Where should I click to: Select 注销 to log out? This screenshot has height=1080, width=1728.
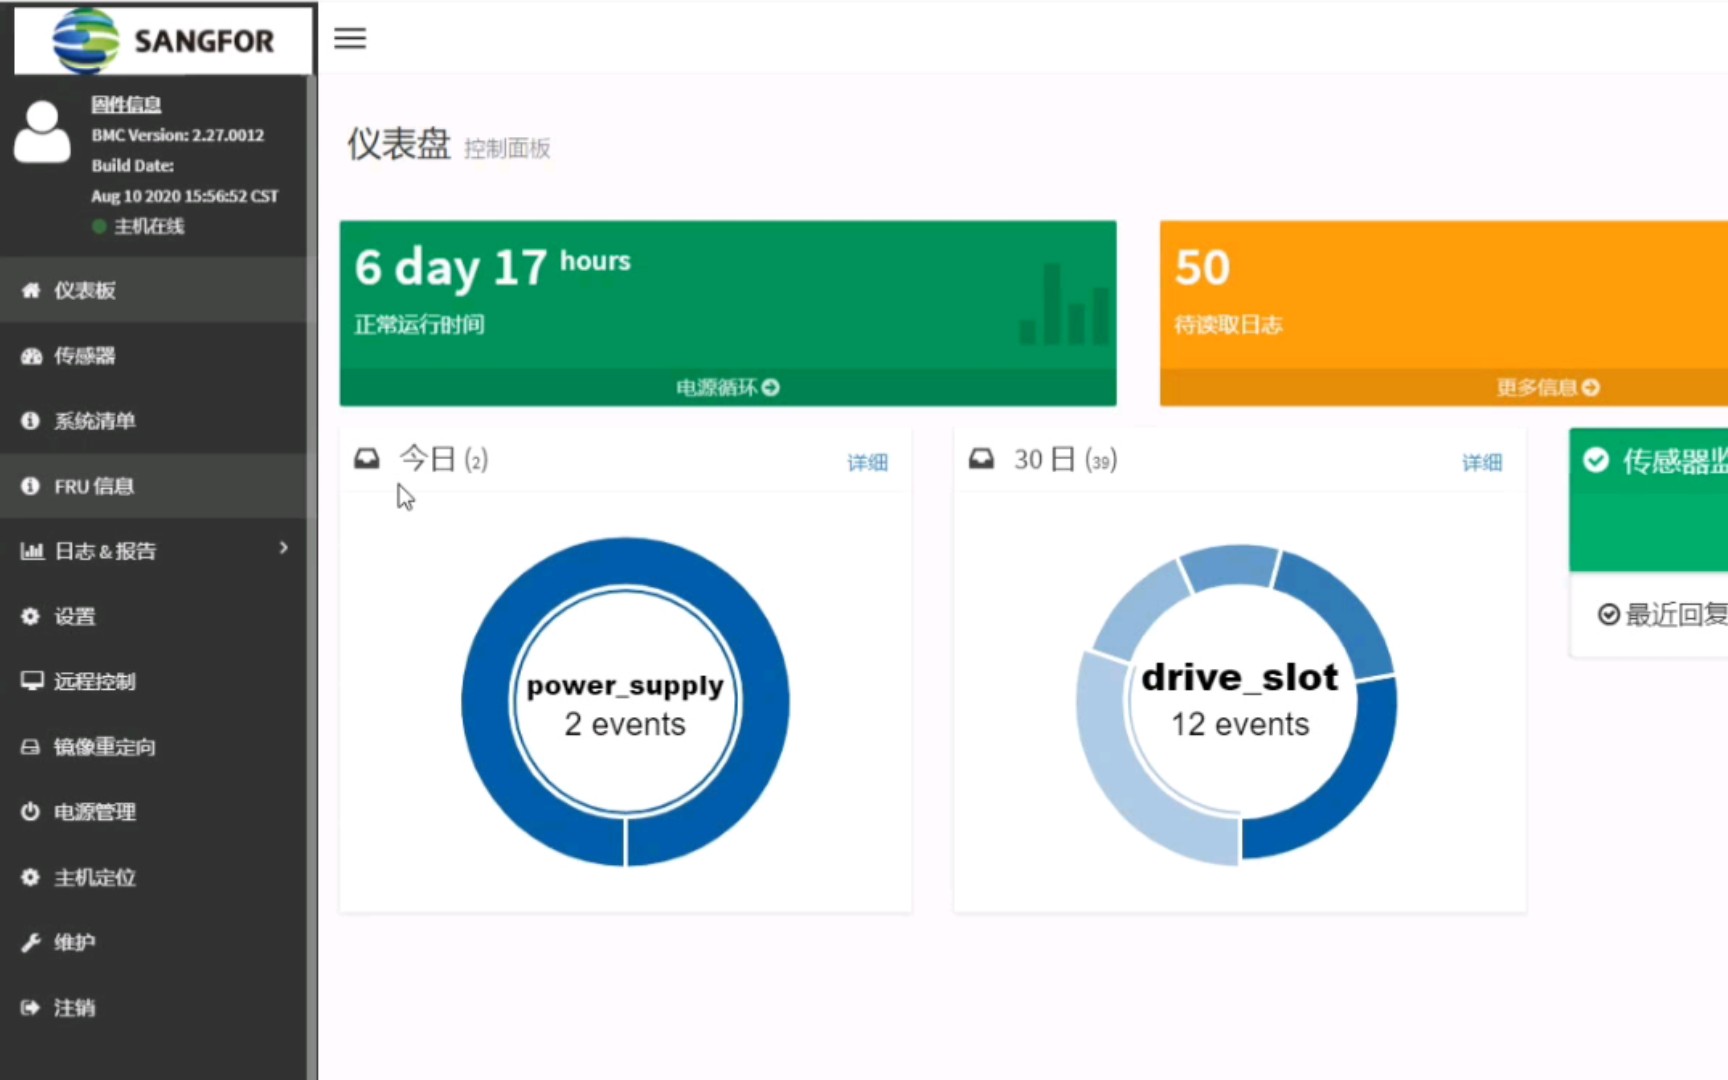tap(153, 1007)
